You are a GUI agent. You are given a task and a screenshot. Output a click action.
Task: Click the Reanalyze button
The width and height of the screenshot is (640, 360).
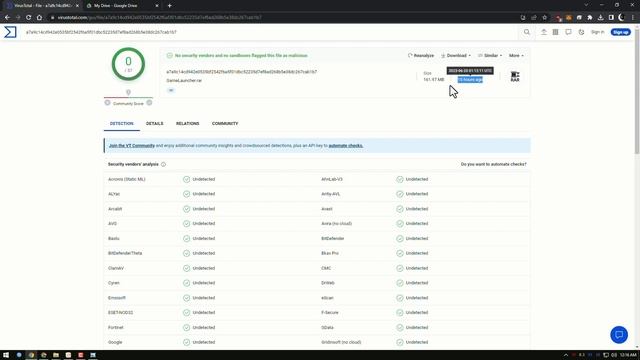pyautogui.click(x=421, y=56)
